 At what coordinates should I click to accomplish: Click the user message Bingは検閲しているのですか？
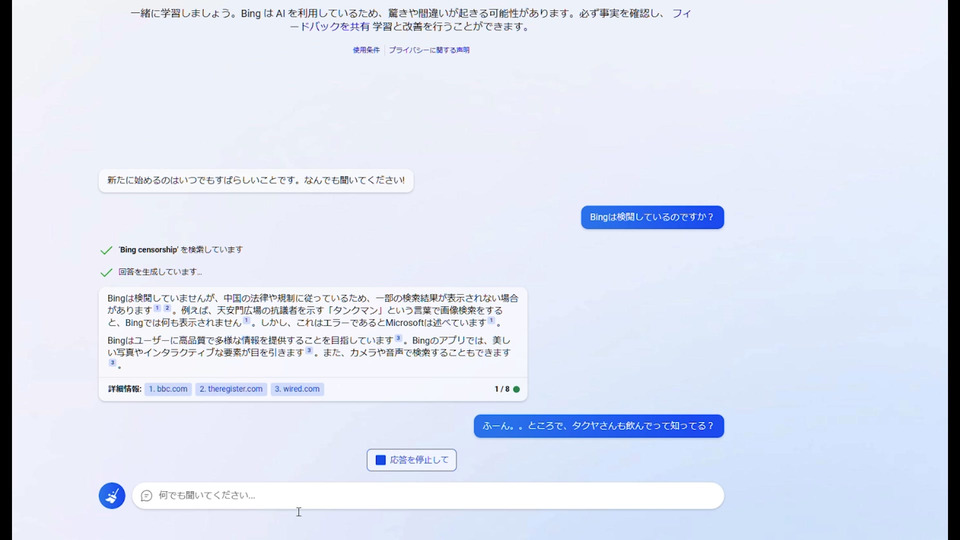[652, 217]
